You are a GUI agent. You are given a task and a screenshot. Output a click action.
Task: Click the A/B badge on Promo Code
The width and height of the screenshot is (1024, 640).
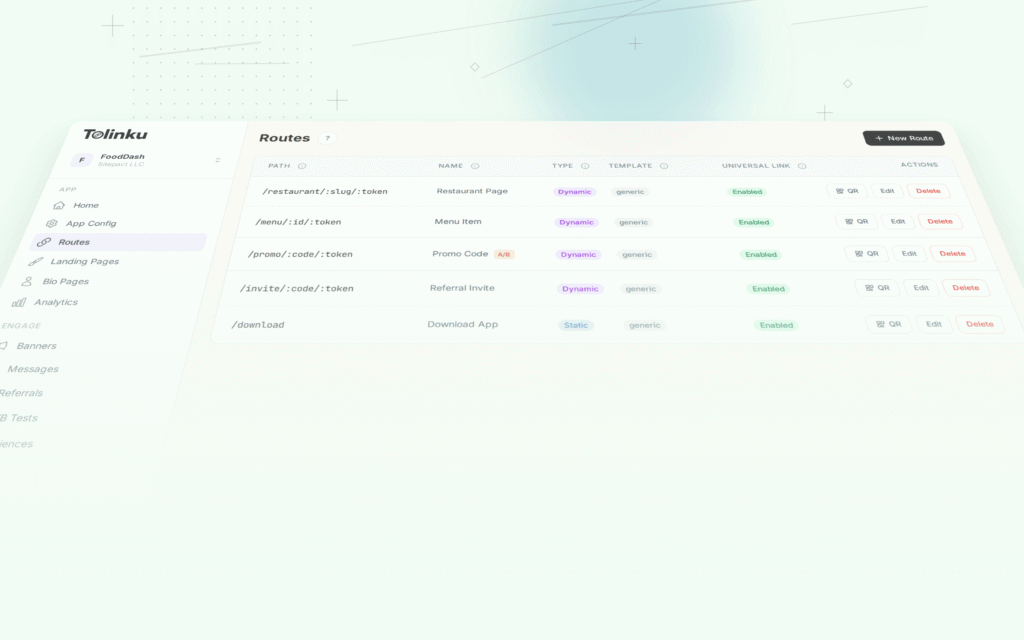pos(504,254)
